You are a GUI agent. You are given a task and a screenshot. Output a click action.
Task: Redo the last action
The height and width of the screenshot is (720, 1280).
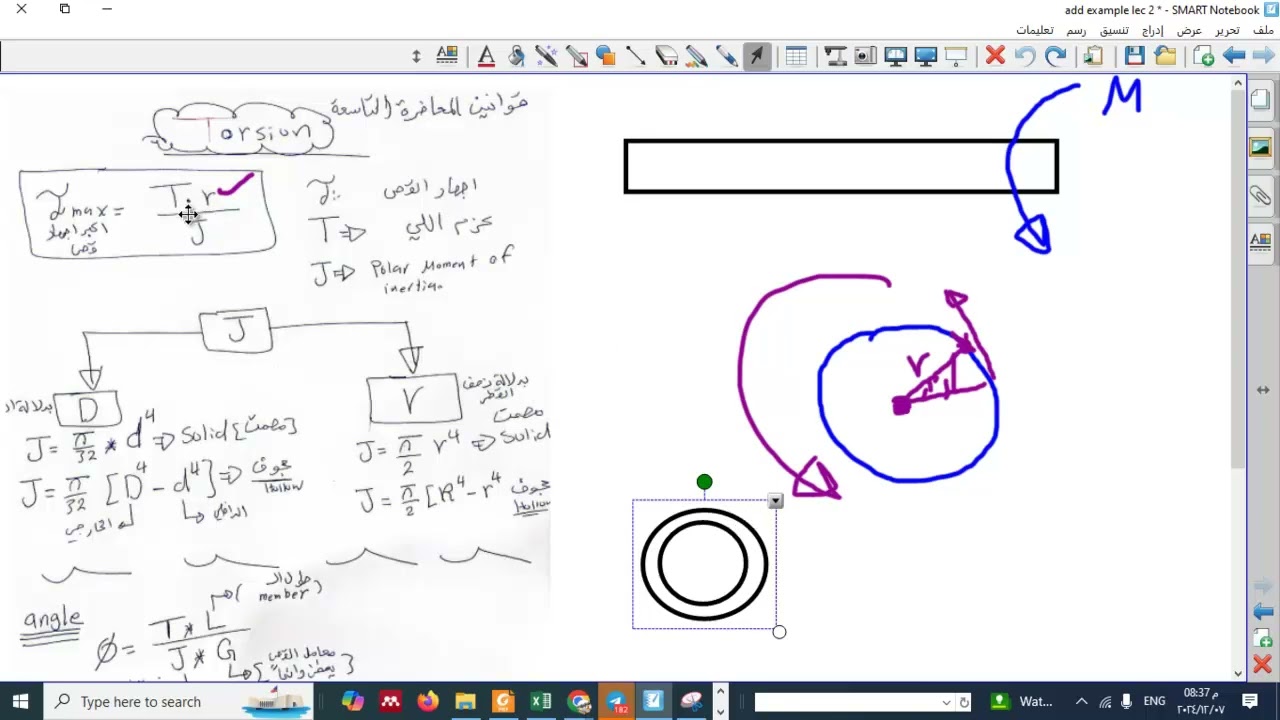(1055, 57)
